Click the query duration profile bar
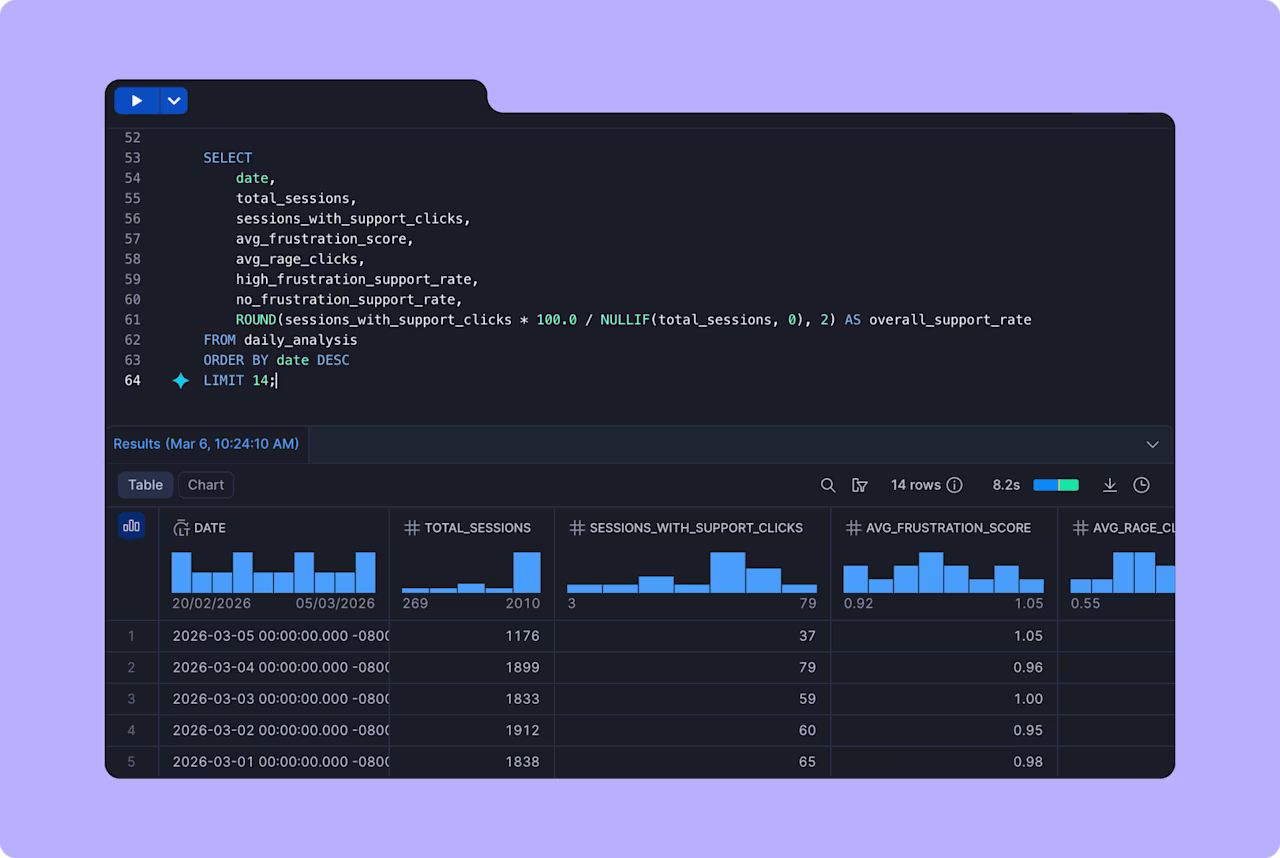The height and width of the screenshot is (858, 1280). pyautogui.click(x=1056, y=485)
